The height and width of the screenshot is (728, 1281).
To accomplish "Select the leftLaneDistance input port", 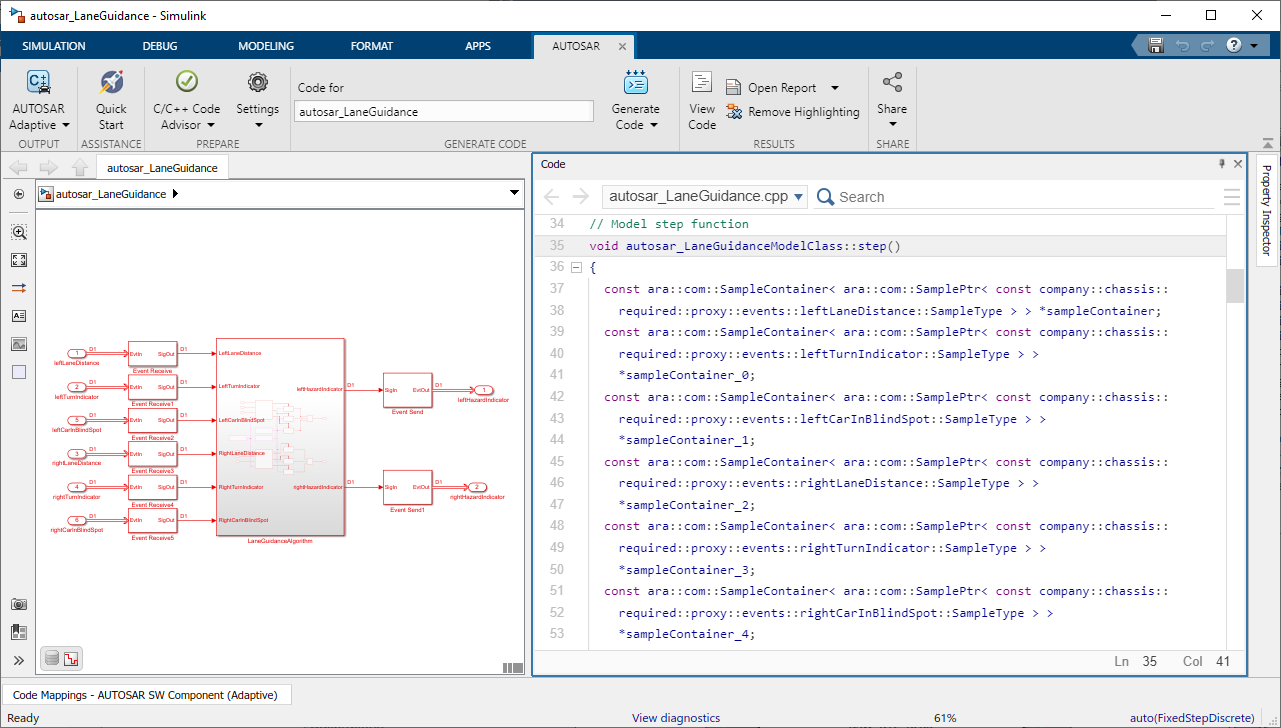I will [77, 353].
